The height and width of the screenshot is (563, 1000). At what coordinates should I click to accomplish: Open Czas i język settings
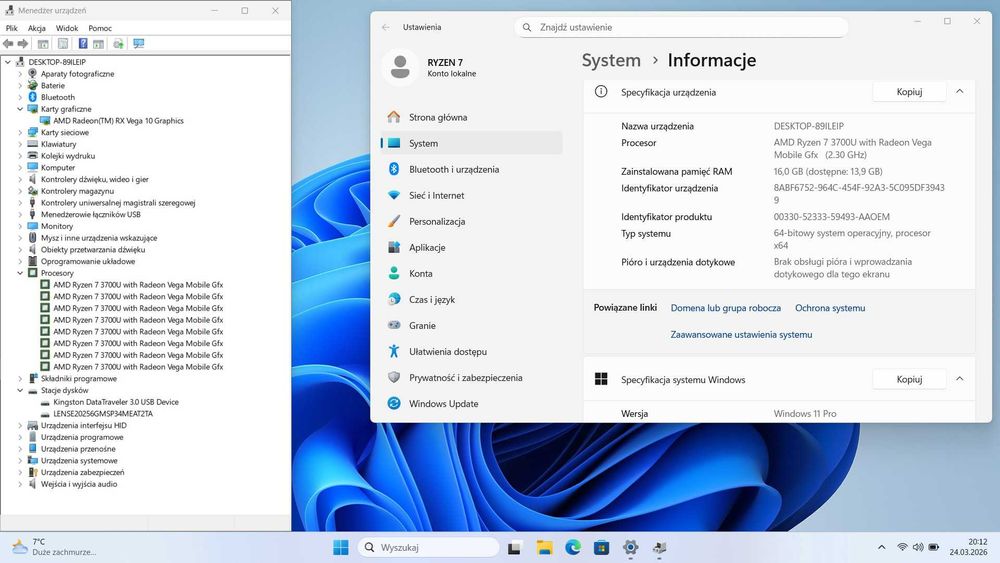click(471, 299)
